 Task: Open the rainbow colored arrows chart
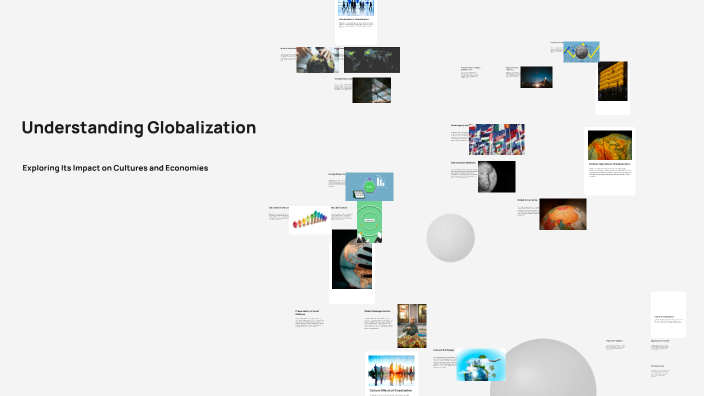pyautogui.click(x=310, y=220)
